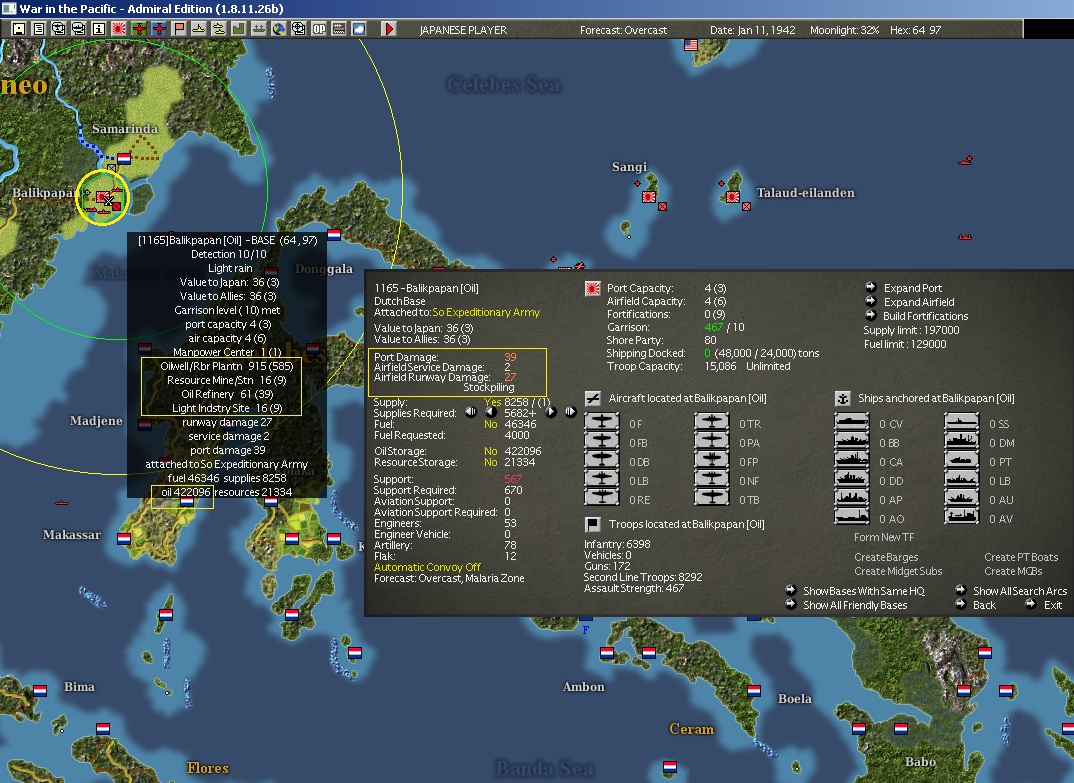Click the Japanese rising sun toolbar icon

tap(120, 29)
